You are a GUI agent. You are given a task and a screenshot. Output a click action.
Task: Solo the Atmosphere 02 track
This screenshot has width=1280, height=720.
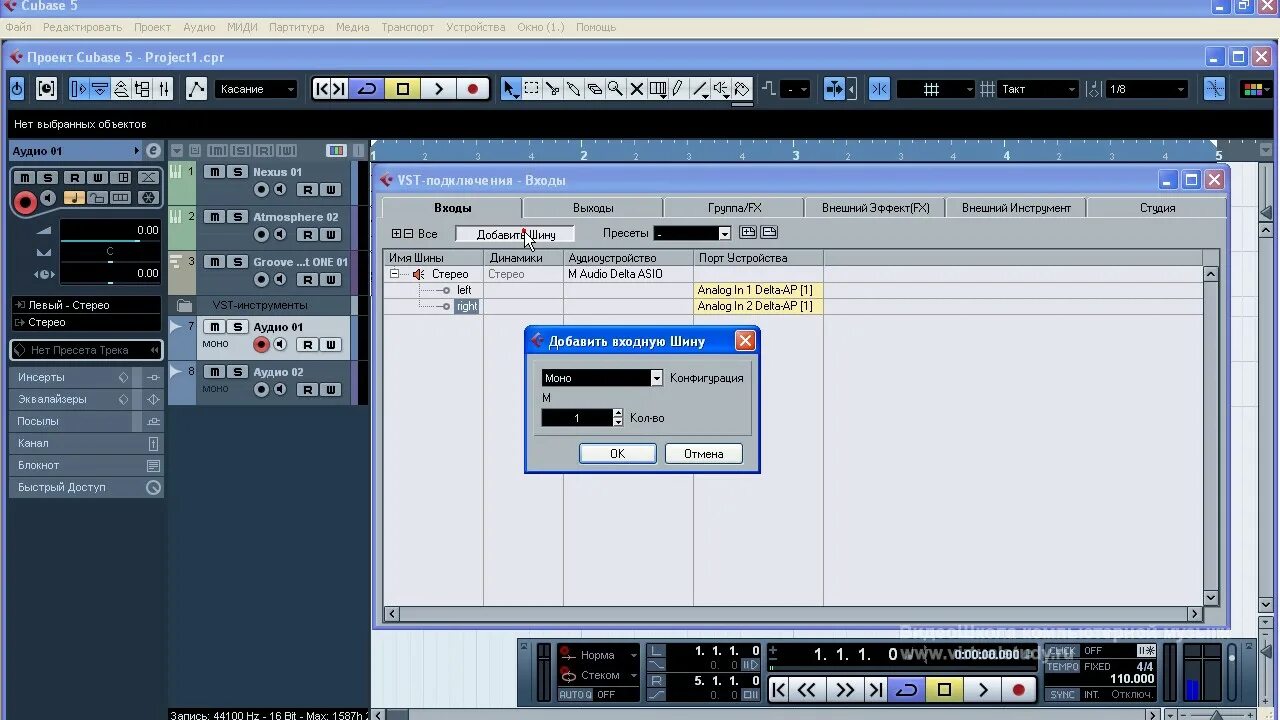click(237, 217)
